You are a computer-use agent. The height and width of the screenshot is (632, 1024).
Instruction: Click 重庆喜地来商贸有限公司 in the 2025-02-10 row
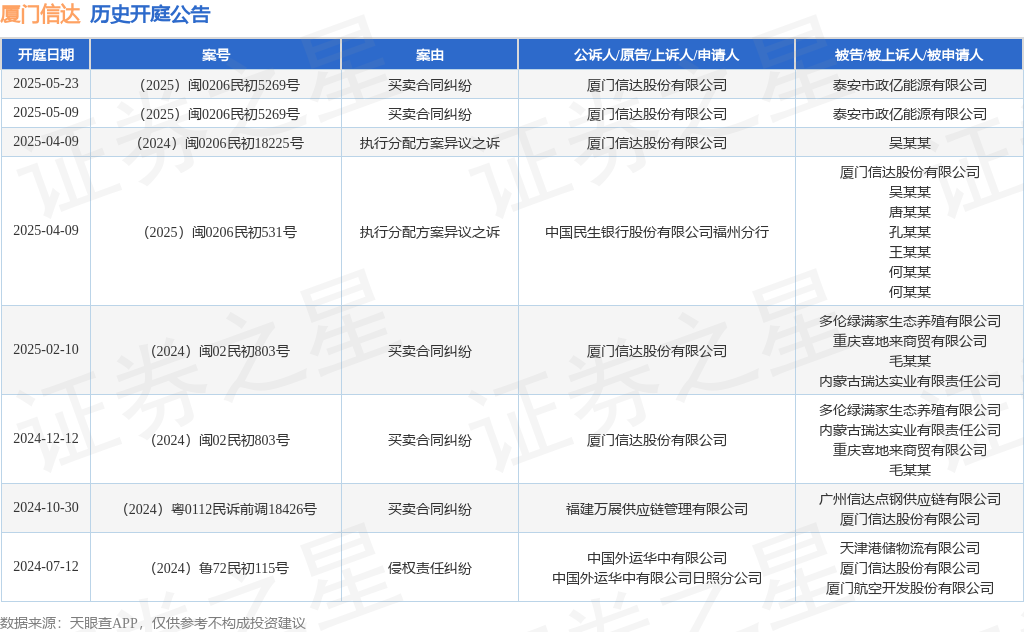tap(909, 341)
